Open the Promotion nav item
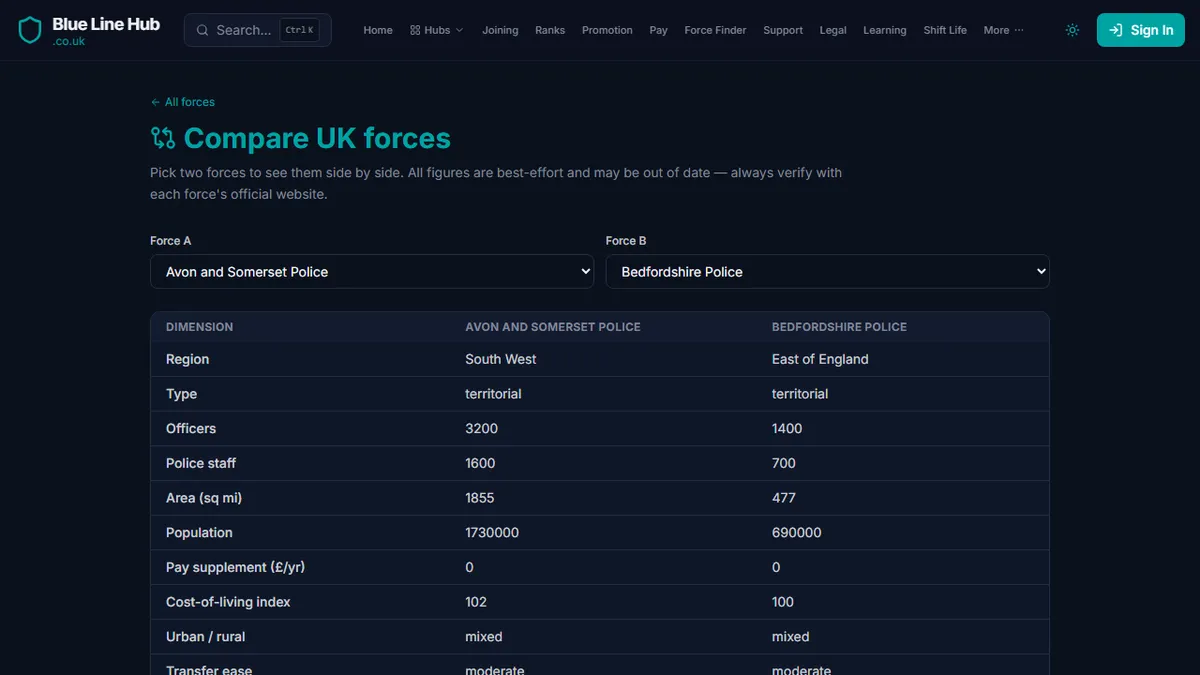 coord(607,30)
